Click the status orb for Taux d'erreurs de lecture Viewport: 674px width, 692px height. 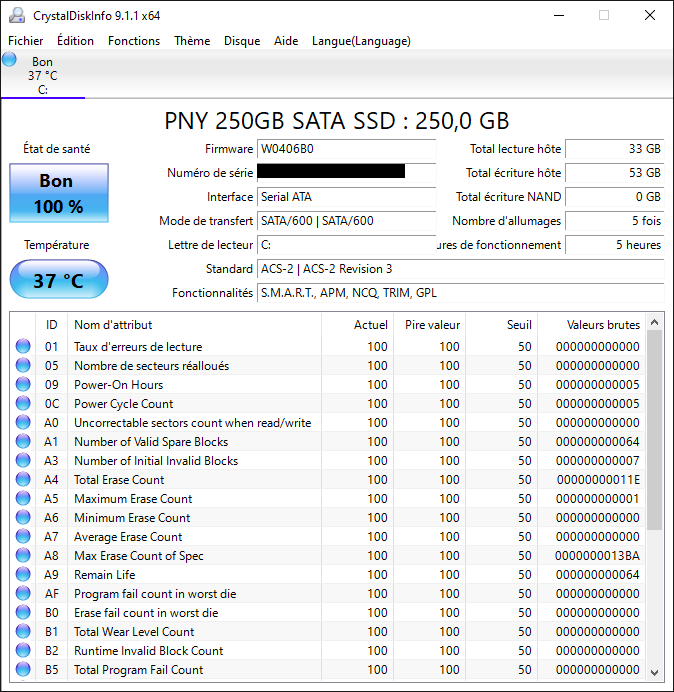pos(23,347)
